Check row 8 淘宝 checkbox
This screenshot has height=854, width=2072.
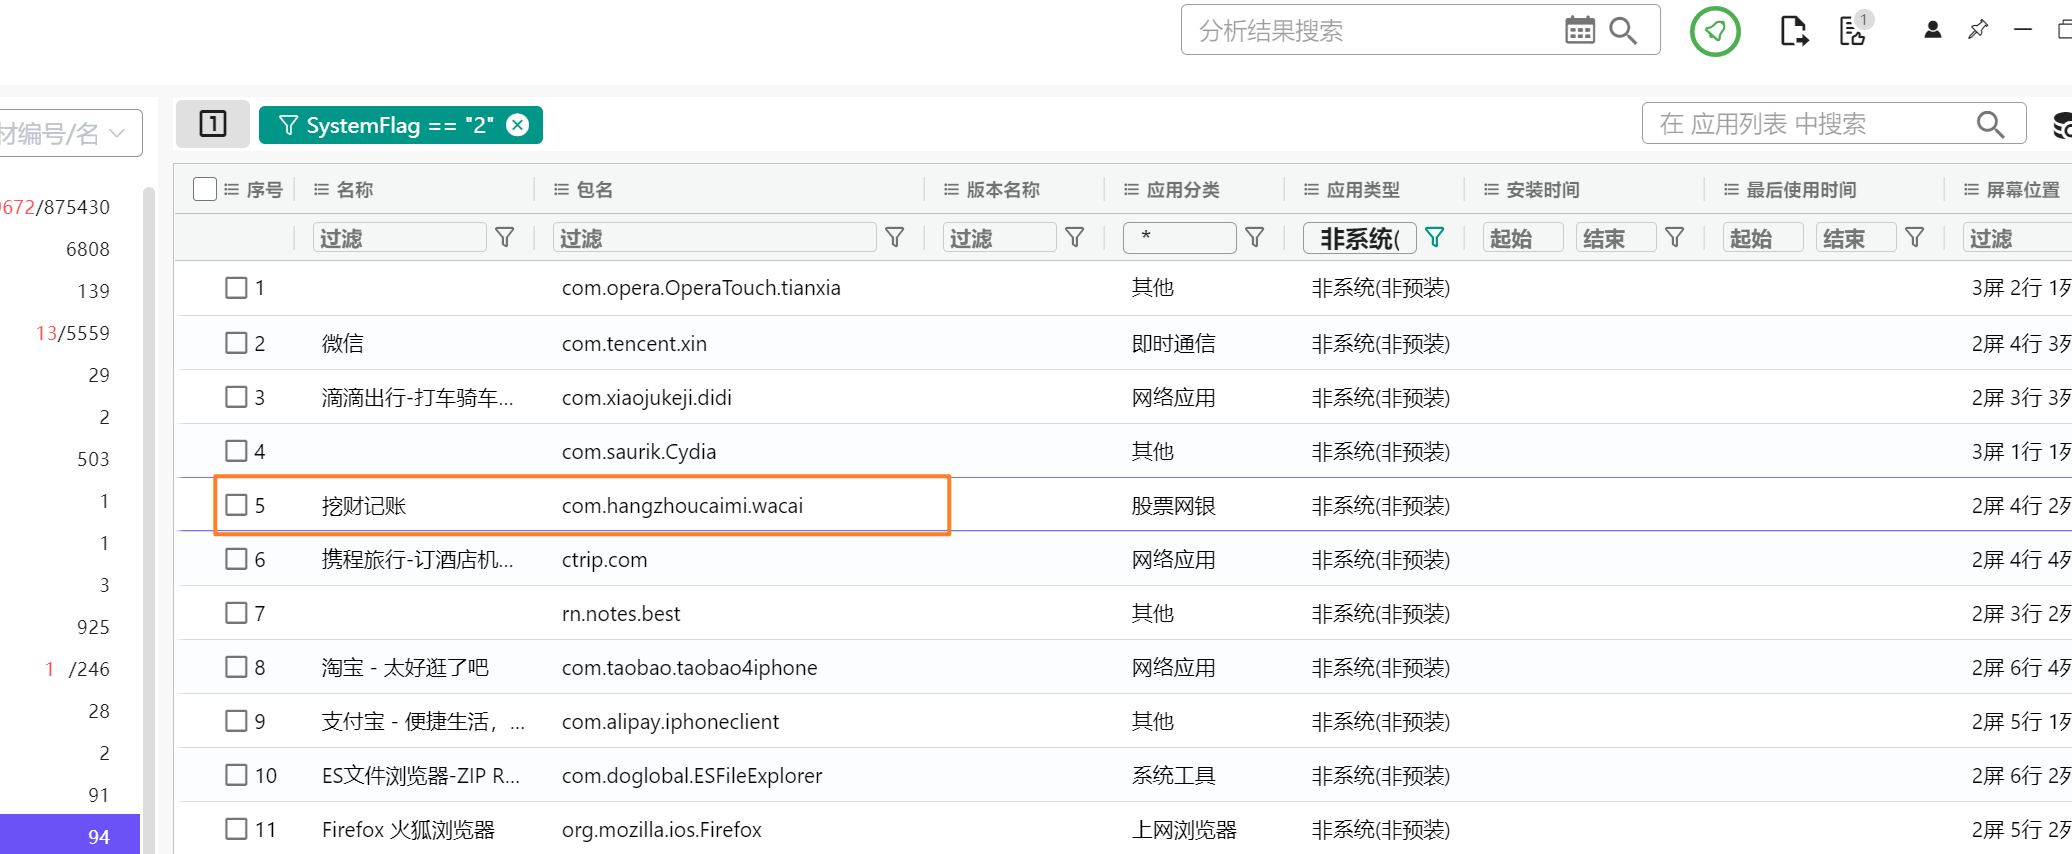[x=236, y=667]
